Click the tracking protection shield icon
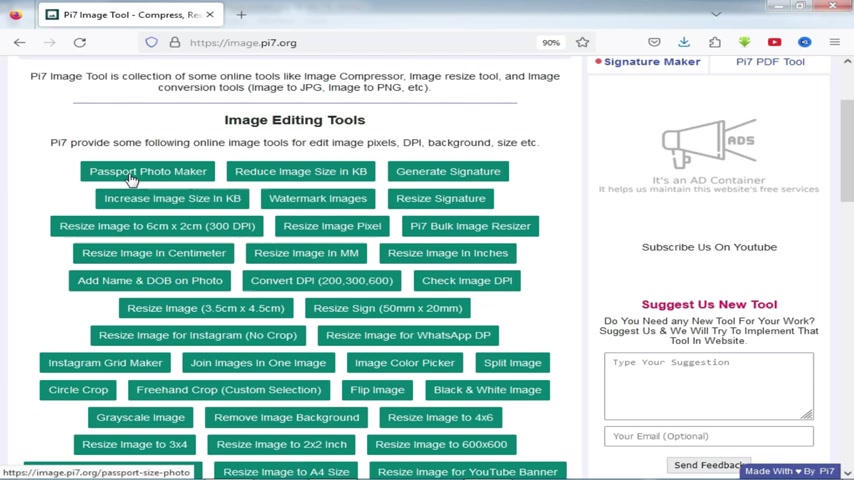Image resolution: width=854 pixels, height=480 pixels. pos(151,42)
